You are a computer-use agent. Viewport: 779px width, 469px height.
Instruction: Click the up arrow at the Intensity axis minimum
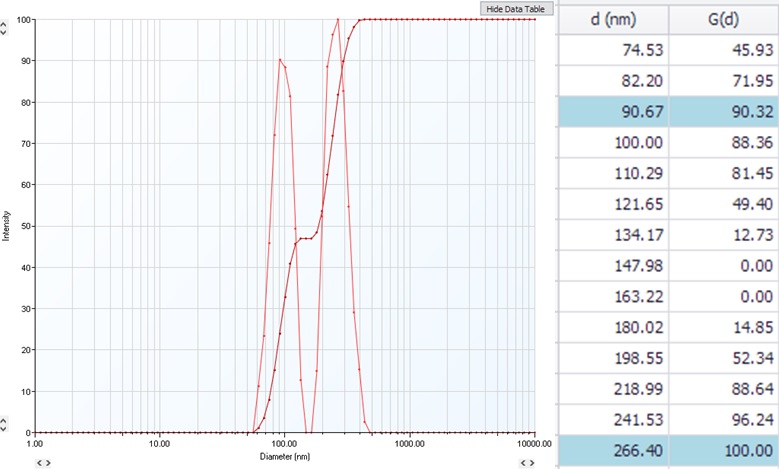click(4, 421)
